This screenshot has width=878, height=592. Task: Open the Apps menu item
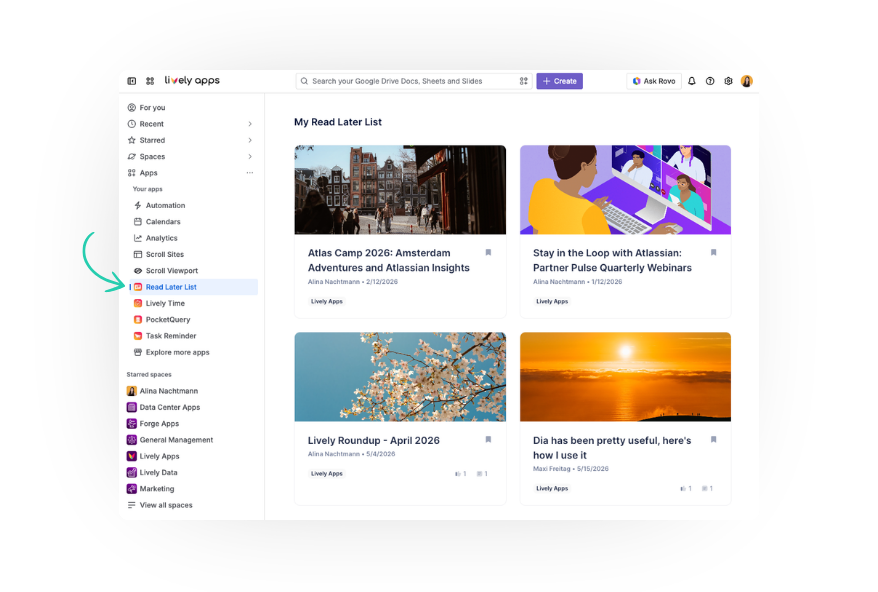click(x=148, y=173)
